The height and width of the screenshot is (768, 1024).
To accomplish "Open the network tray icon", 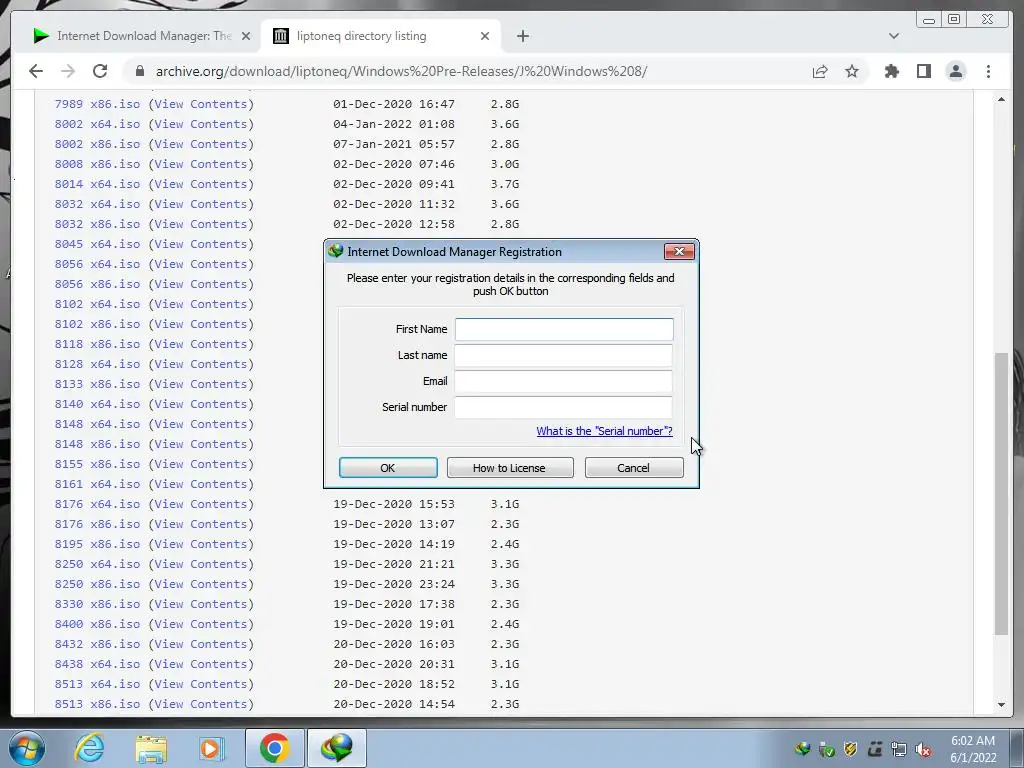I will tap(899, 749).
